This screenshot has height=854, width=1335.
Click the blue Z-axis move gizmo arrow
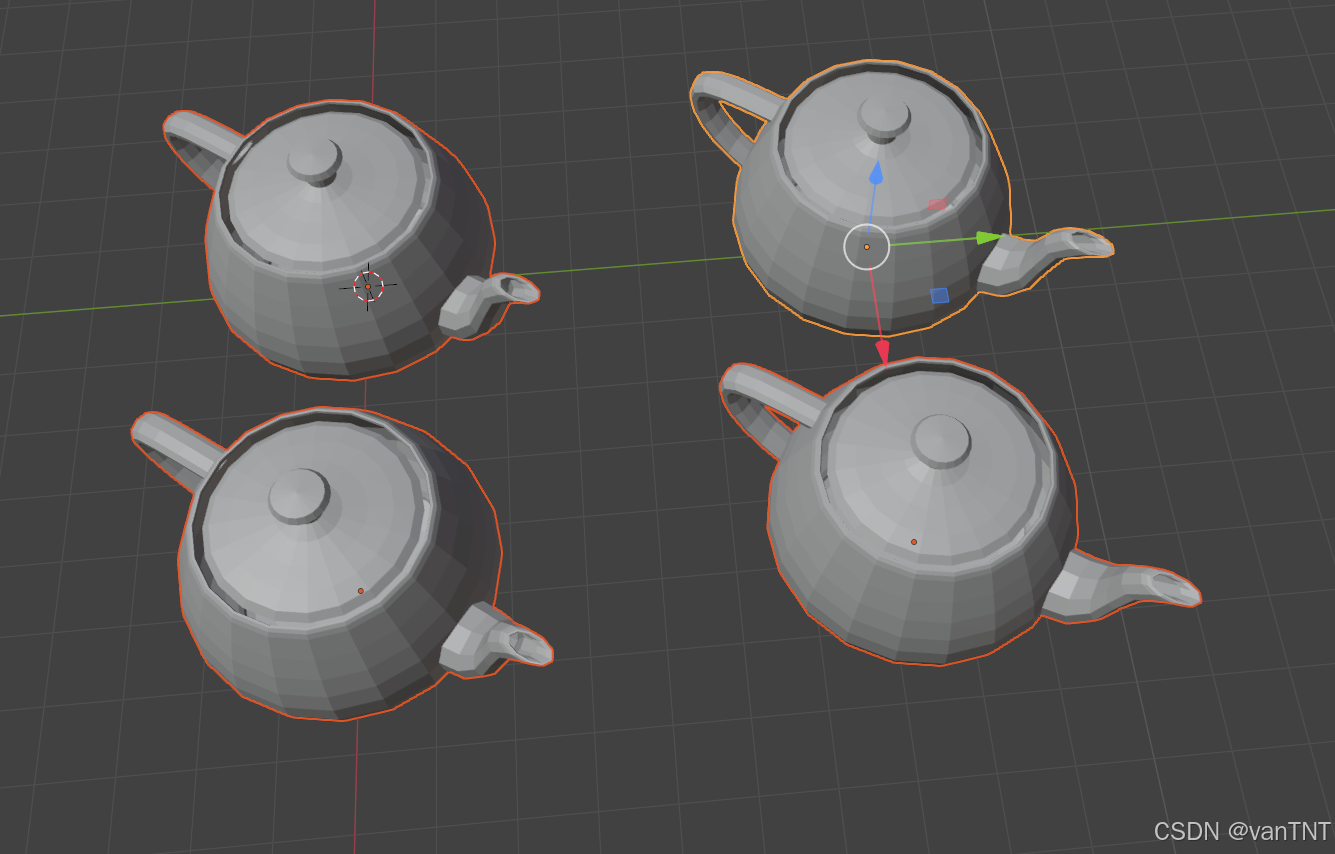coord(876,174)
